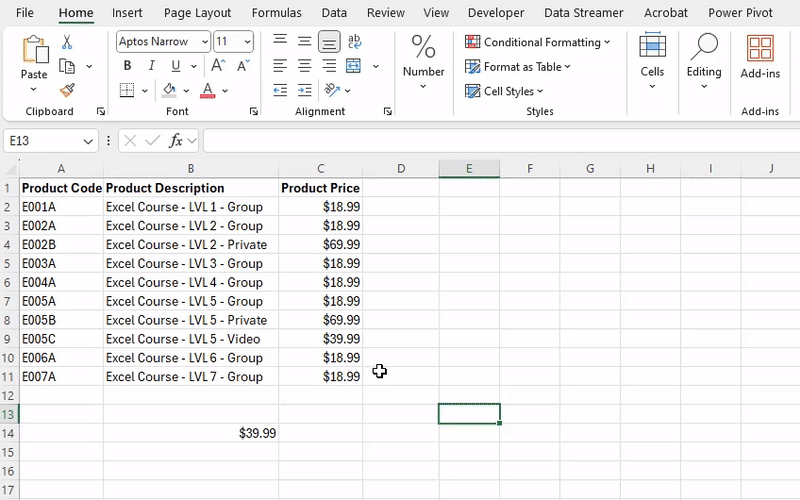Click the Top Align icon
Viewport: 800px width, 500px height.
point(280,41)
